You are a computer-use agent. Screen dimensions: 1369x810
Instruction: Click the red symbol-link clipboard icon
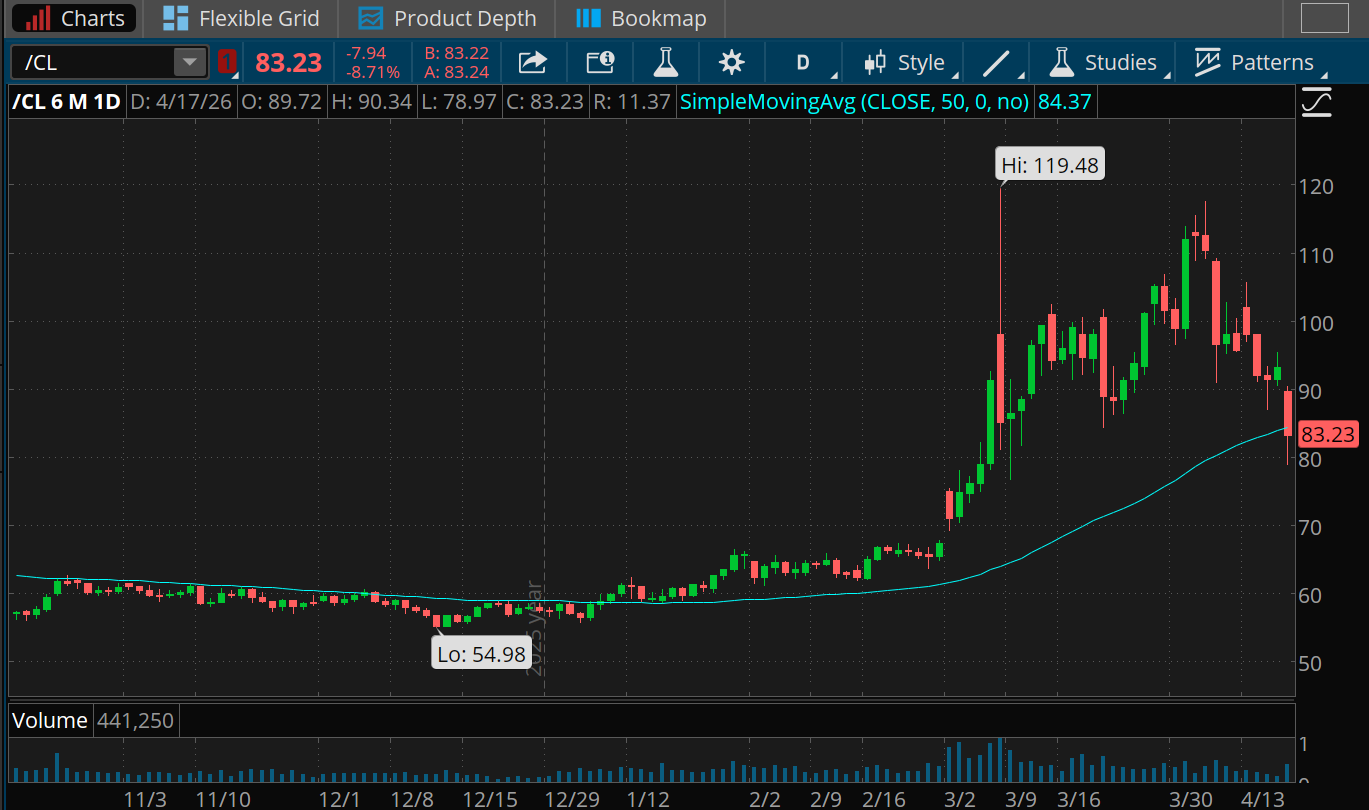(226, 63)
